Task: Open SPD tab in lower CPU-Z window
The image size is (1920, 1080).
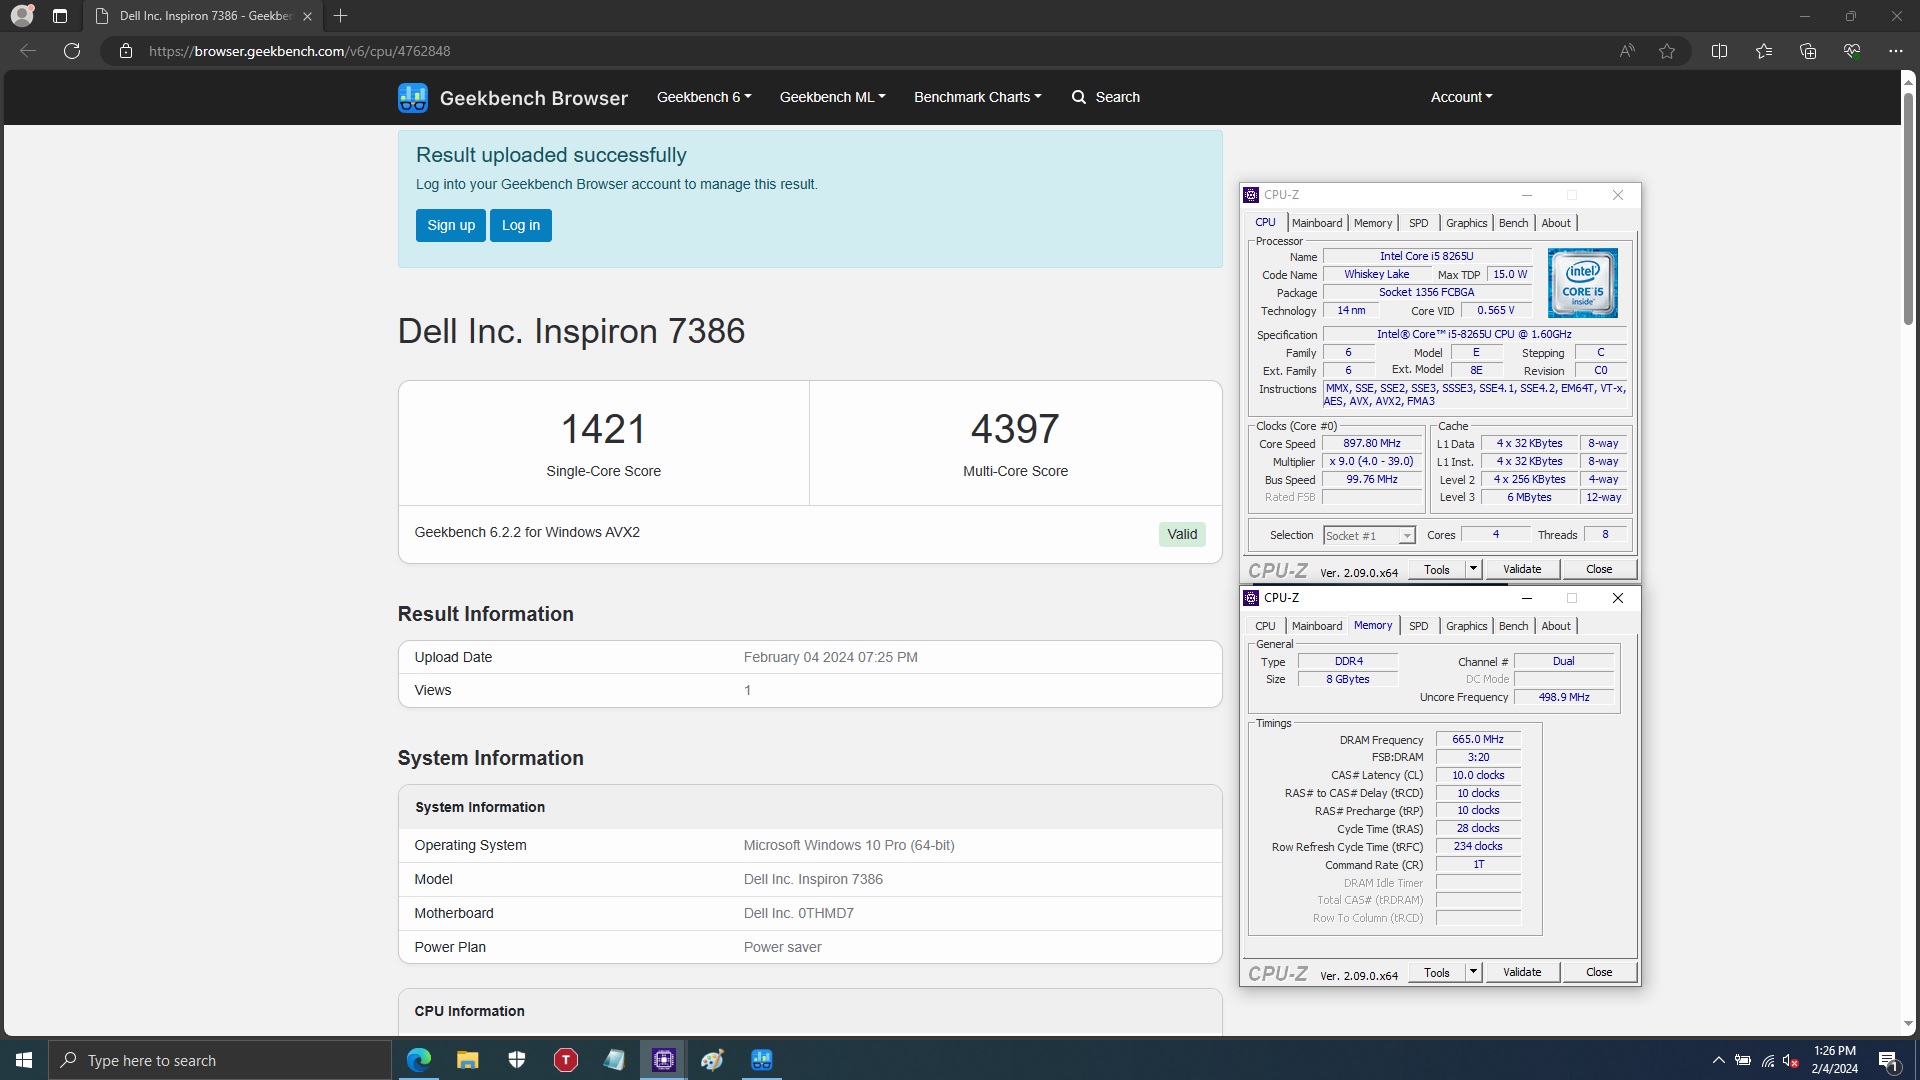Action: click(x=1418, y=626)
